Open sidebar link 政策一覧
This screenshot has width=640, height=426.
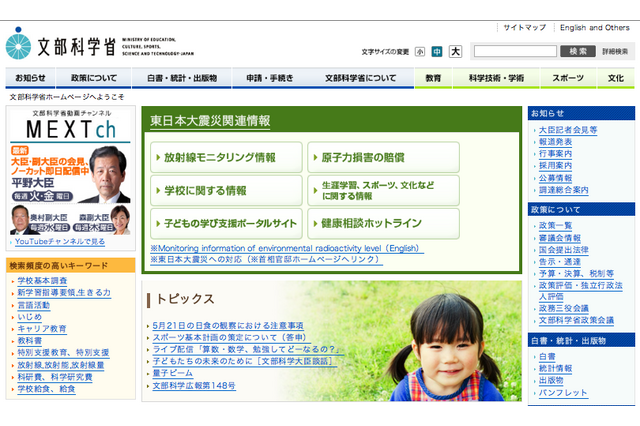(555, 226)
